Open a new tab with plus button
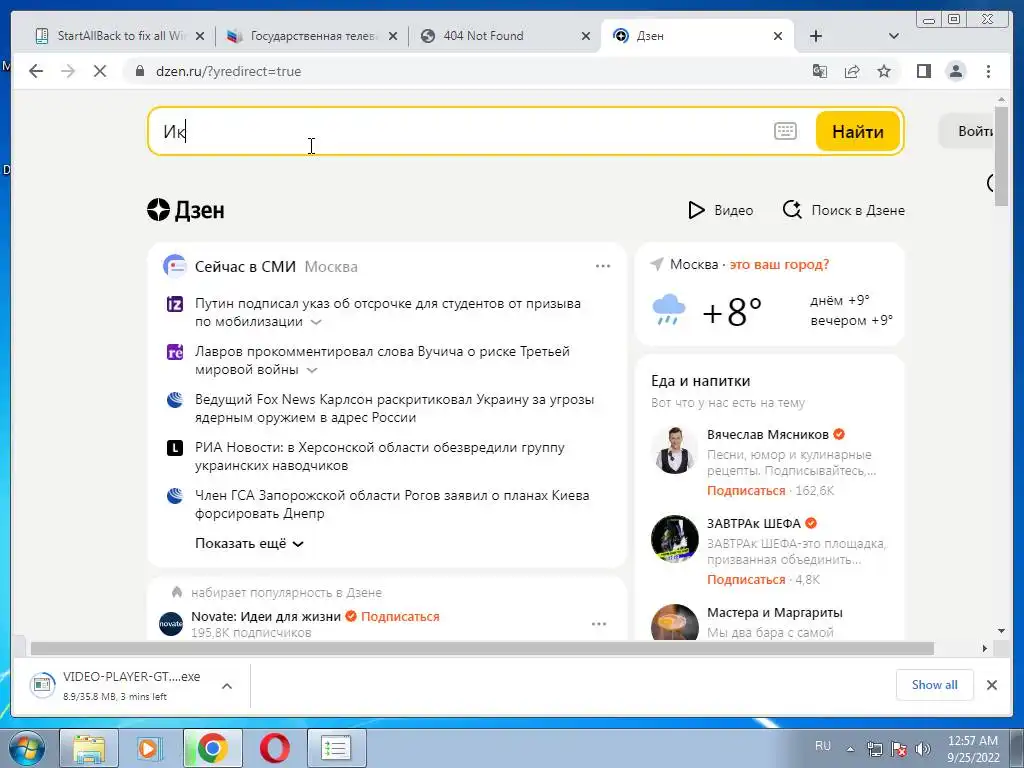The image size is (1024, 768). (x=816, y=36)
